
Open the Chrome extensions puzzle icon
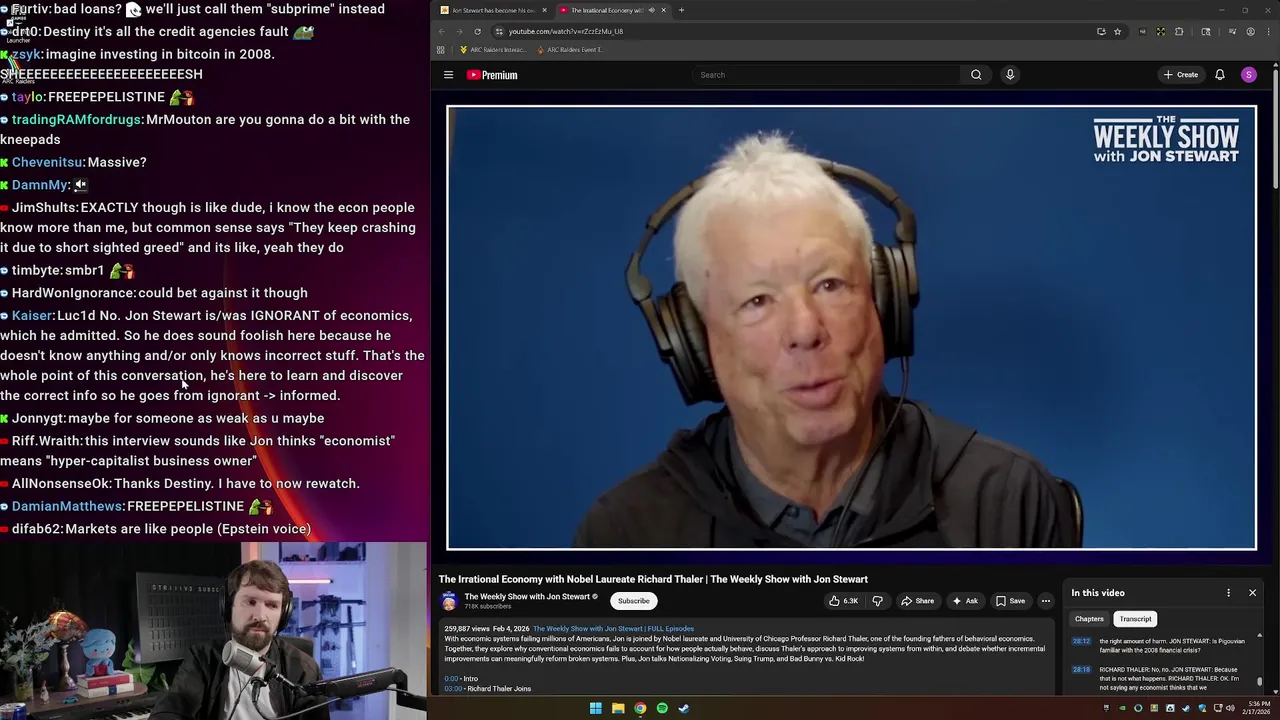(1179, 31)
